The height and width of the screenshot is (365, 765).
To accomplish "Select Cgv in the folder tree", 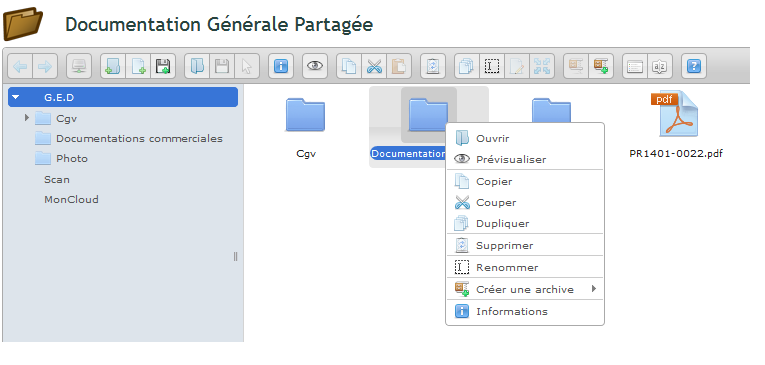I will pyautogui.click(x=66, y=119).
